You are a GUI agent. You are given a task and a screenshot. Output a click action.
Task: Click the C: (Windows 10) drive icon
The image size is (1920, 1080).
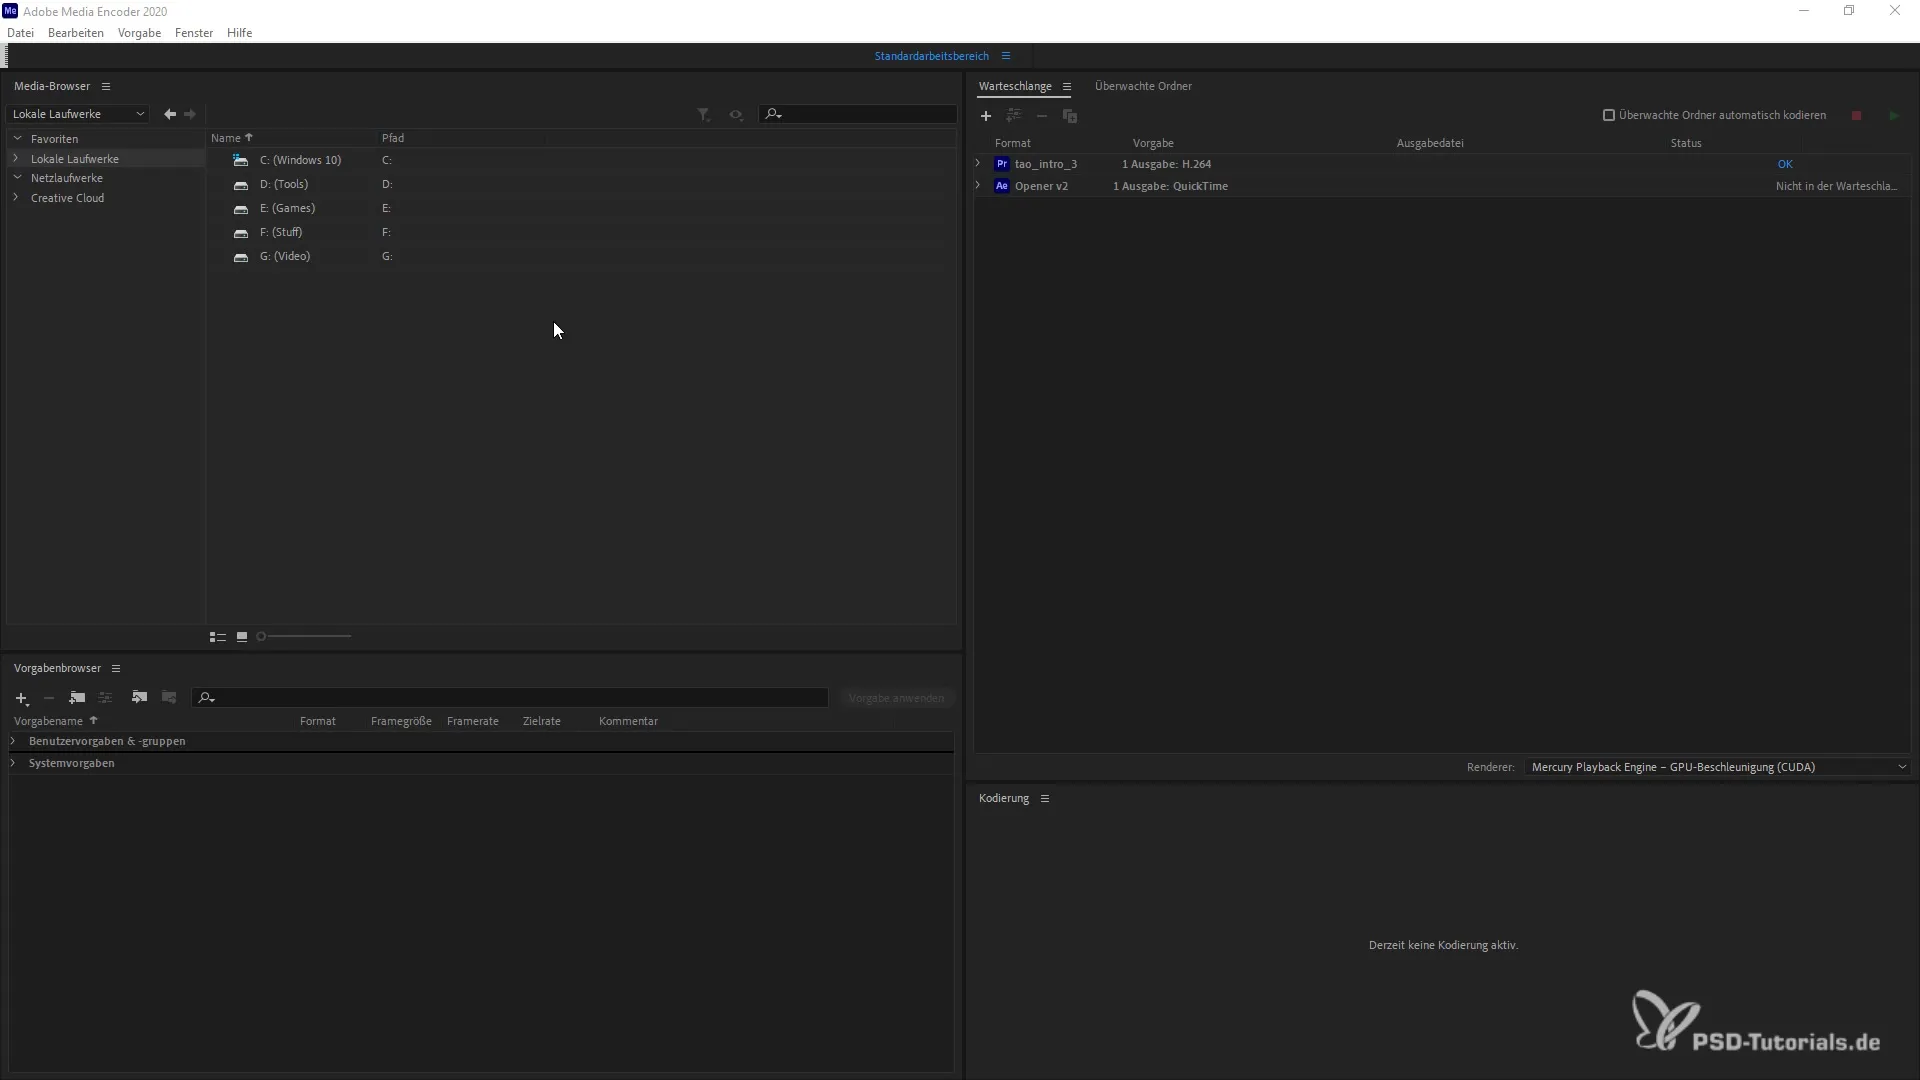point(240,160)
